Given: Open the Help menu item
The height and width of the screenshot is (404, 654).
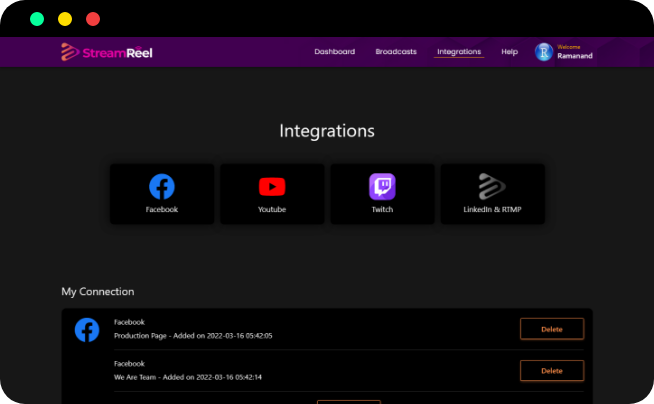Looking at the screenshot, I should coord(510,52).
